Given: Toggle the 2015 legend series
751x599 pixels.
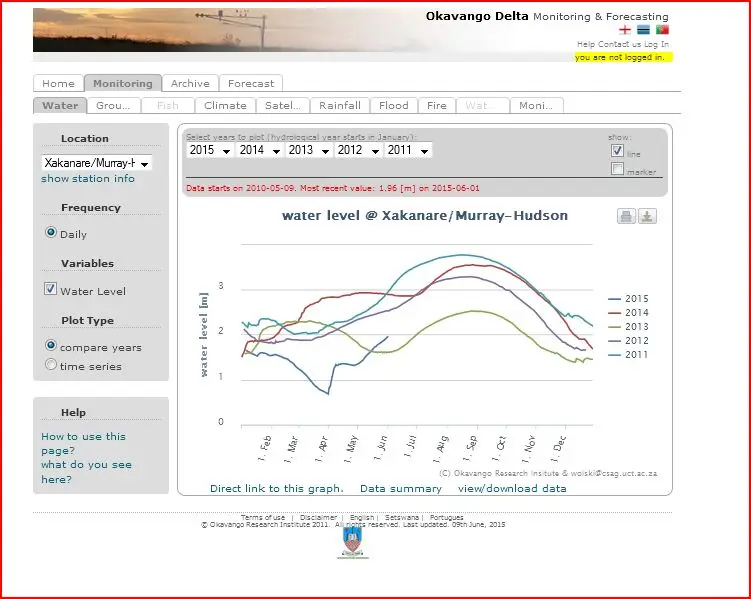Looking at the screenshot, I should (x=628, y=298).
